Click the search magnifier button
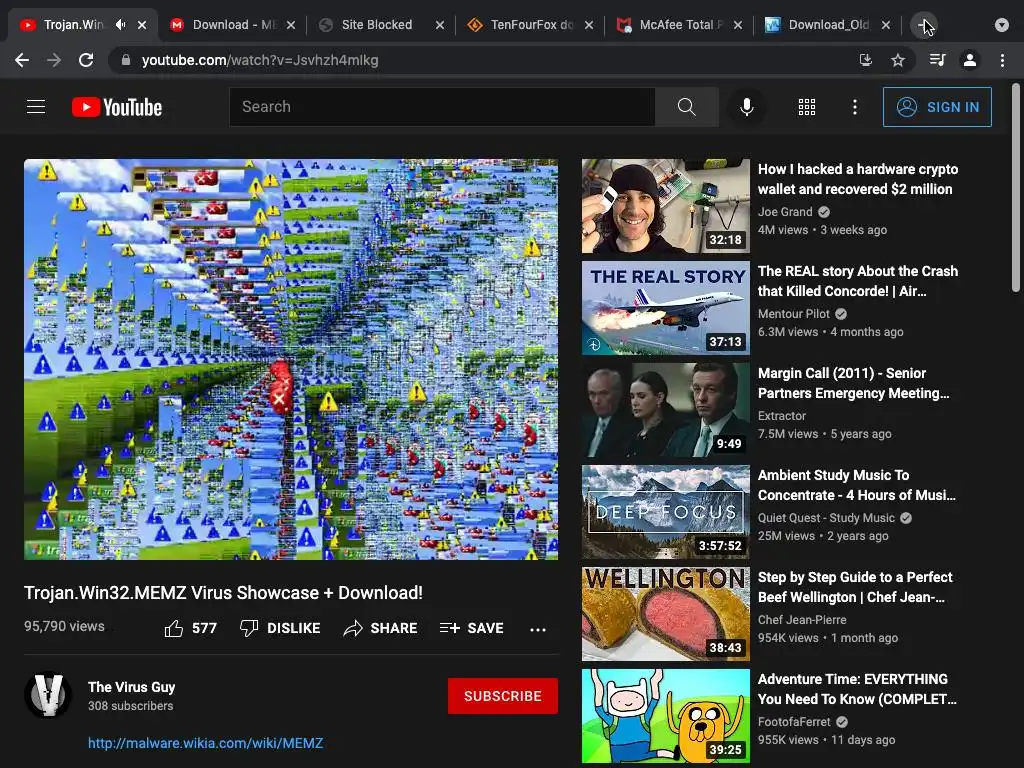1024x768 pixels. [686, 106]
